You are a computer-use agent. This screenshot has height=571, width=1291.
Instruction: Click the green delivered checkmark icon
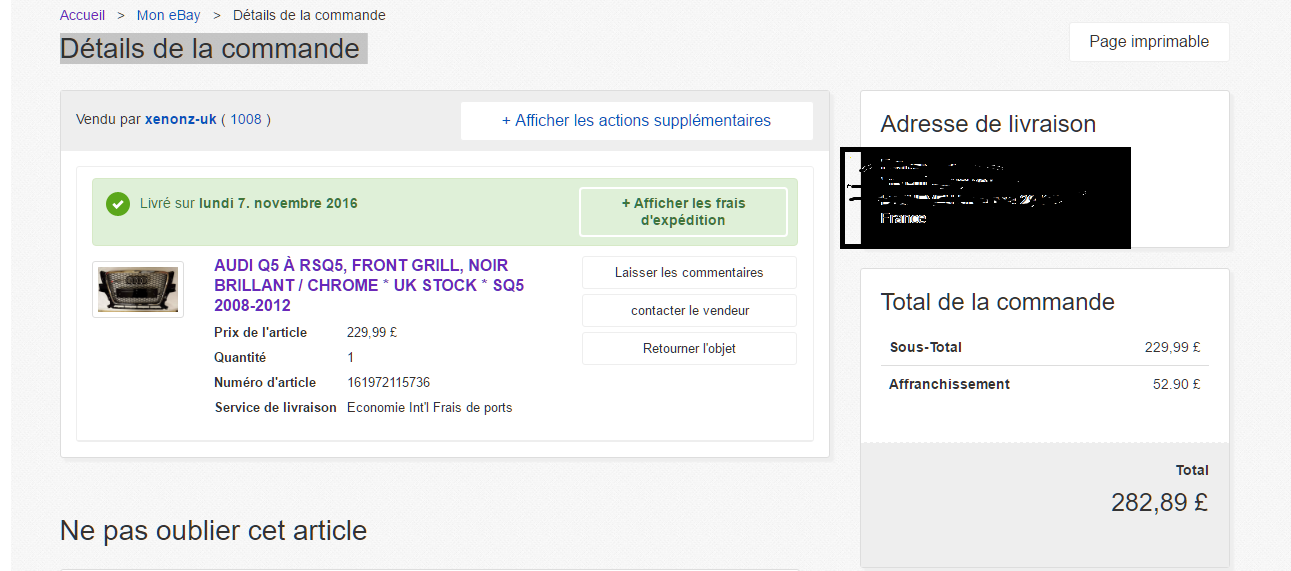pyautogui.click(x=118, y=204)
